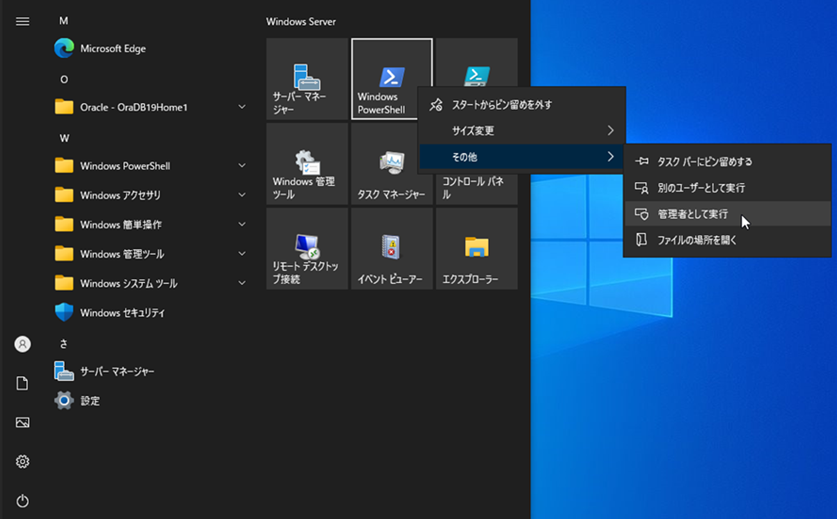
Task: Open the タスク マネージャー tile
Action: 392,164
